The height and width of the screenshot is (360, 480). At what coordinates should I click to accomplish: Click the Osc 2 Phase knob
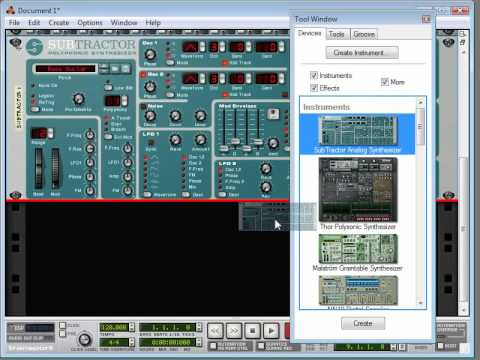coord(150,87)
